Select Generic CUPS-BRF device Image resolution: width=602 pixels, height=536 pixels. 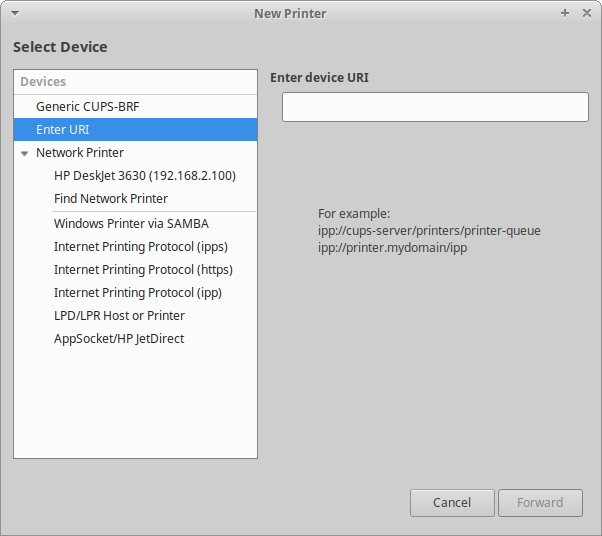93,106
